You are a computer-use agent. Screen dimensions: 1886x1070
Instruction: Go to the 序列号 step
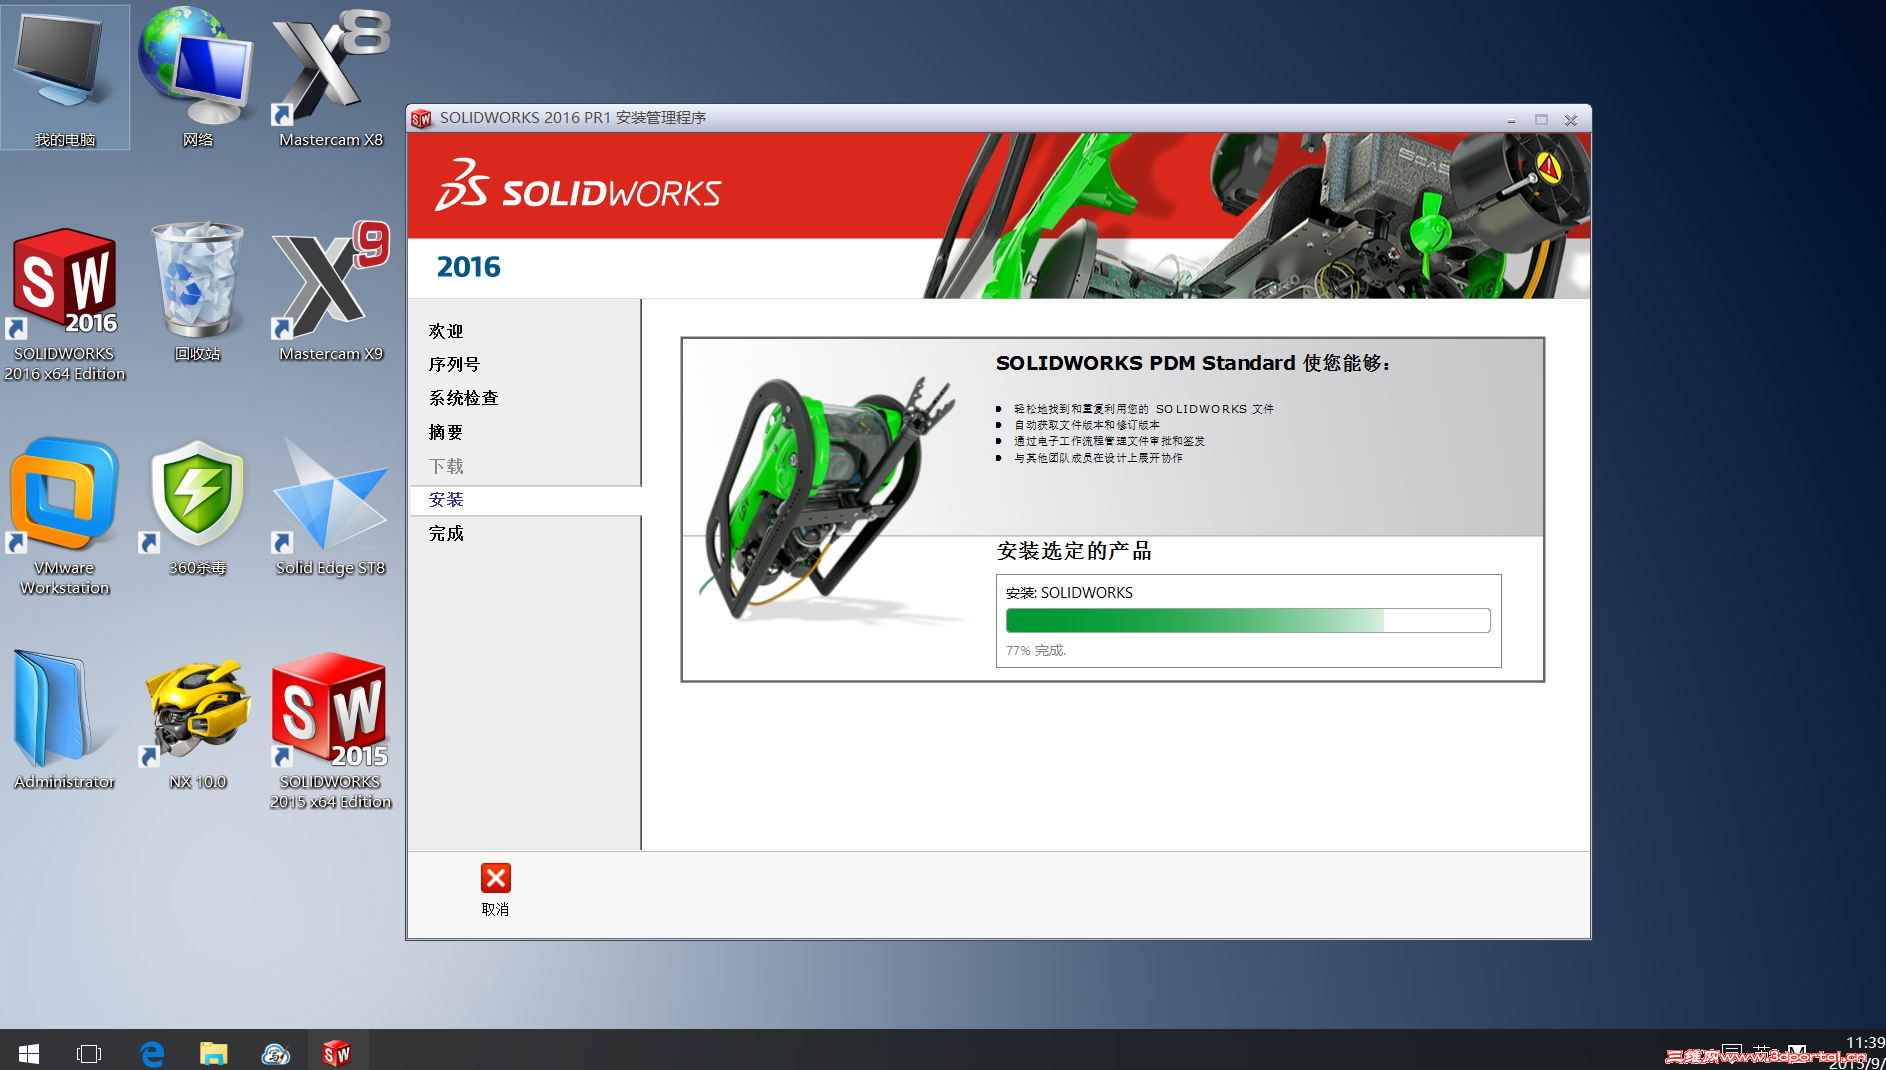point(454,364)
